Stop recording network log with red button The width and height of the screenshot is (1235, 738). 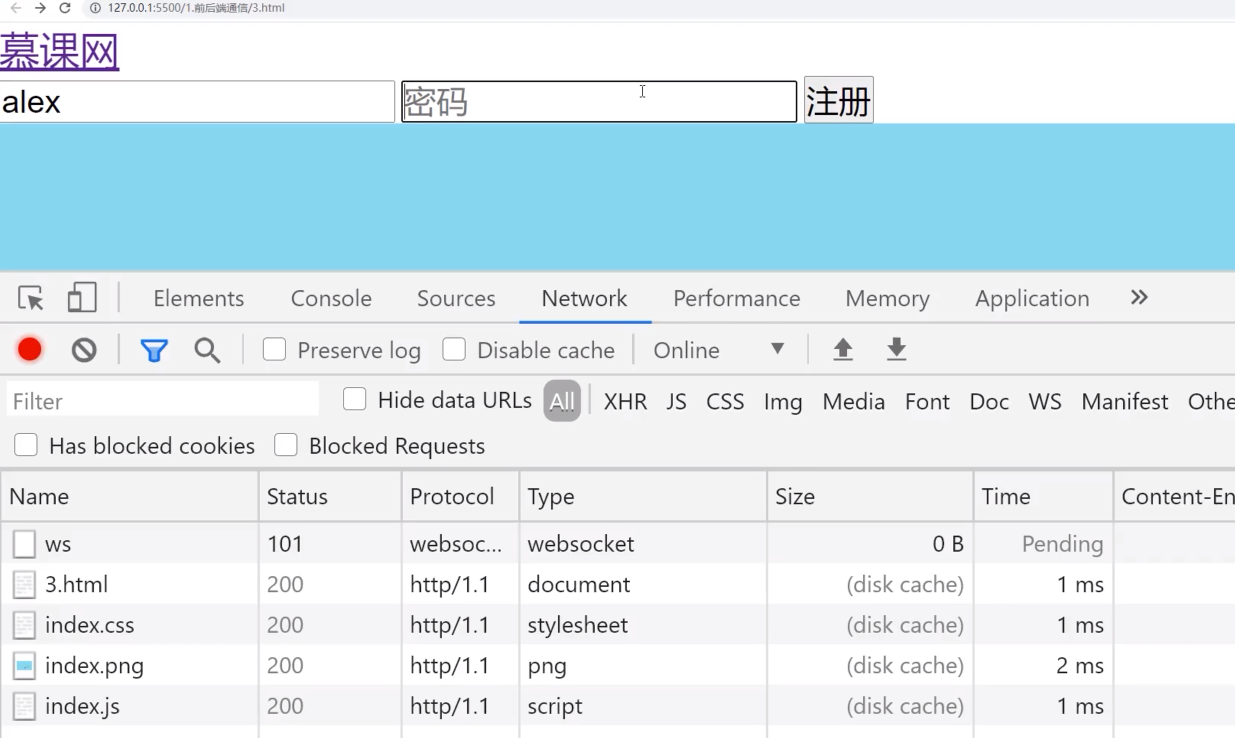30,350
